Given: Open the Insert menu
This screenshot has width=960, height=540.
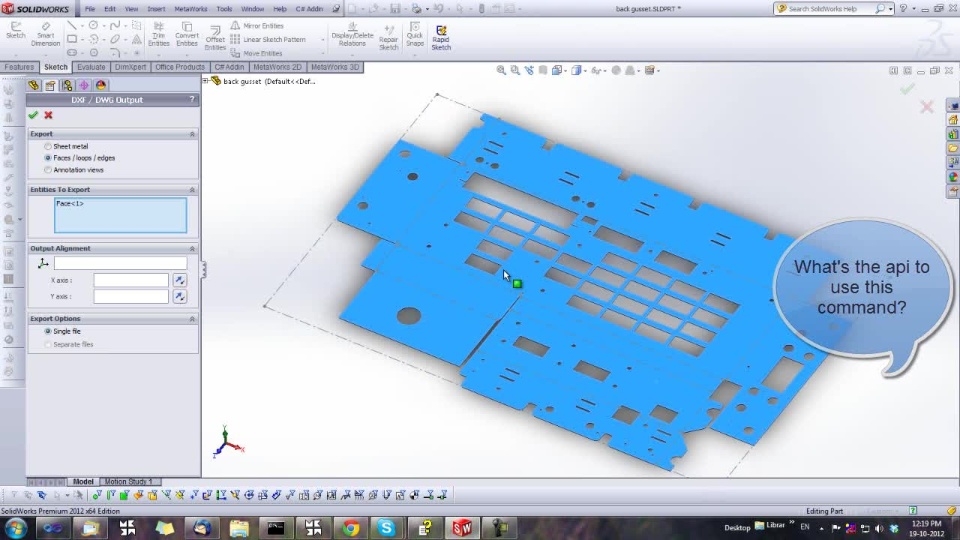Looking at the screenshot, I should [156, 9].
